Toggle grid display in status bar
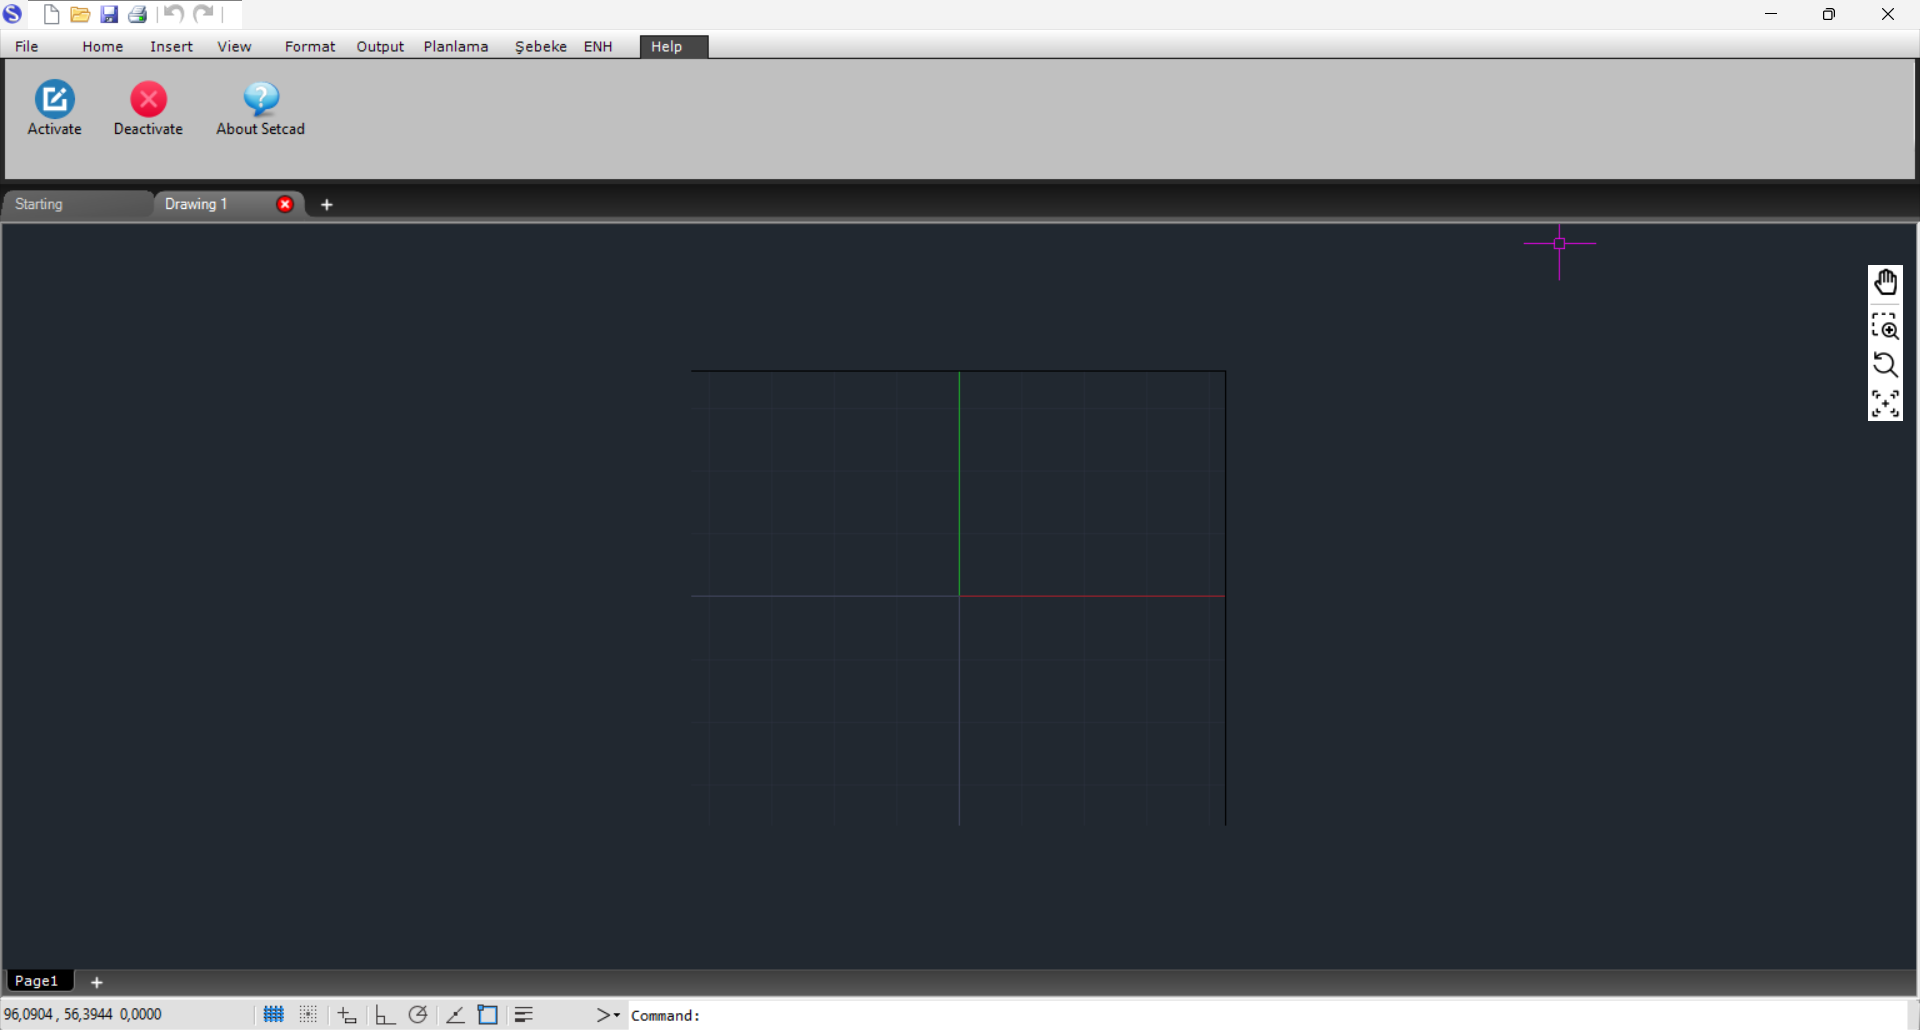Screen dimensions: 1920x1030 click(x=273, y=1014)
